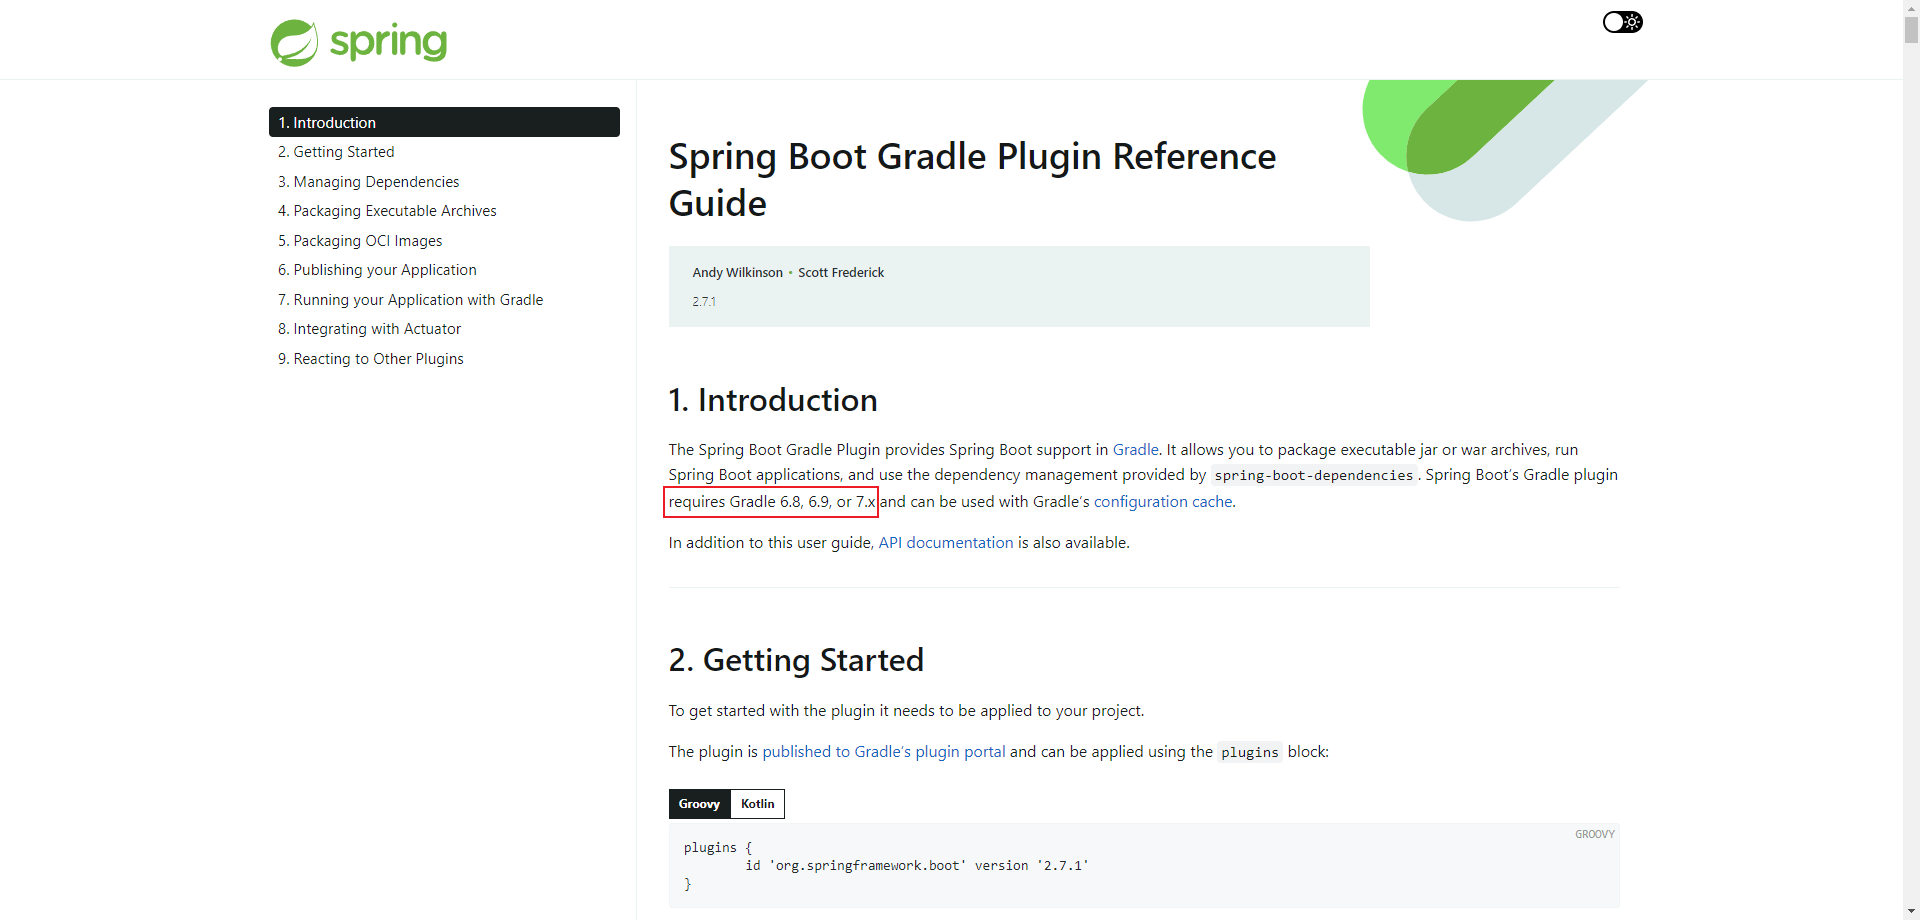Image resolution: width=1920 pixels, height=920 pixels.
Task: Click the vertical scrollbar thumb
Action: tap(1911, 29)
